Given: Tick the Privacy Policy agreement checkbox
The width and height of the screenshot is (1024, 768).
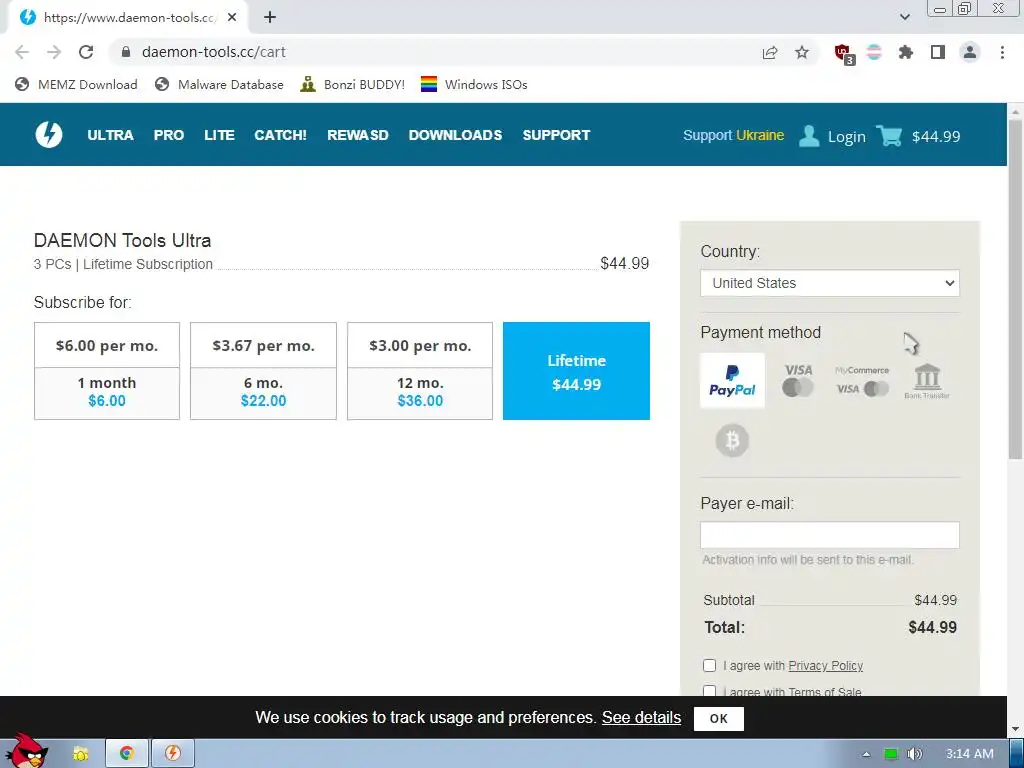Looking at the screenshot, I should click(x=709, y=665).
